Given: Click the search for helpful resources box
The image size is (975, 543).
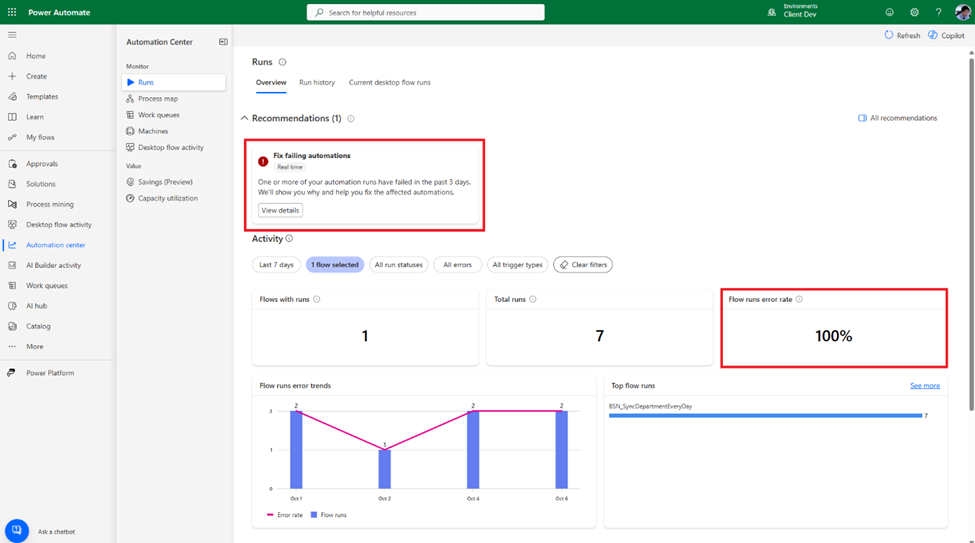Looking at the screenshot, I should tap(425, 12).
